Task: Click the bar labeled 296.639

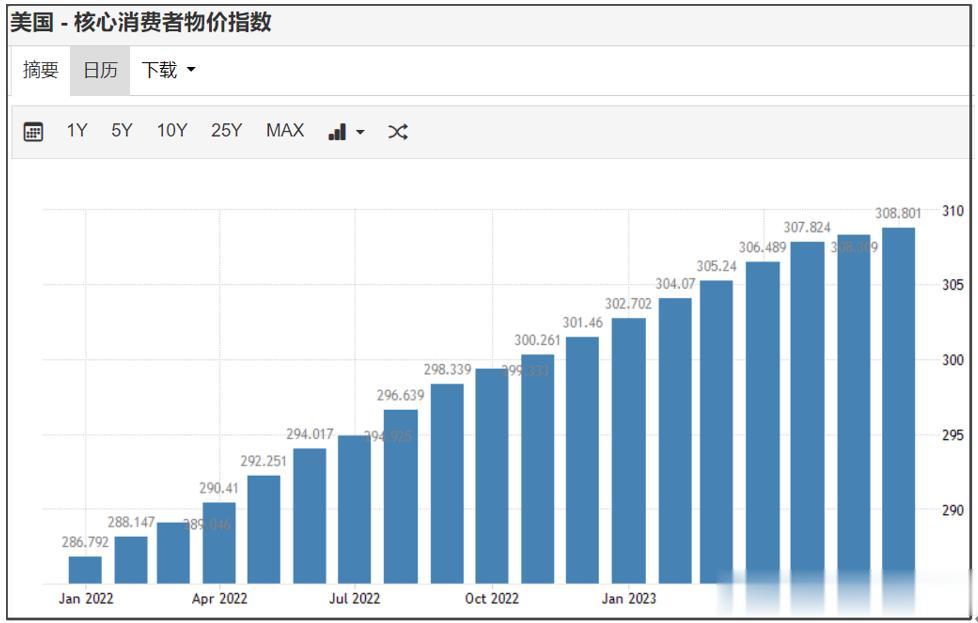Action: pyautogui.click(x=400, y=496)
